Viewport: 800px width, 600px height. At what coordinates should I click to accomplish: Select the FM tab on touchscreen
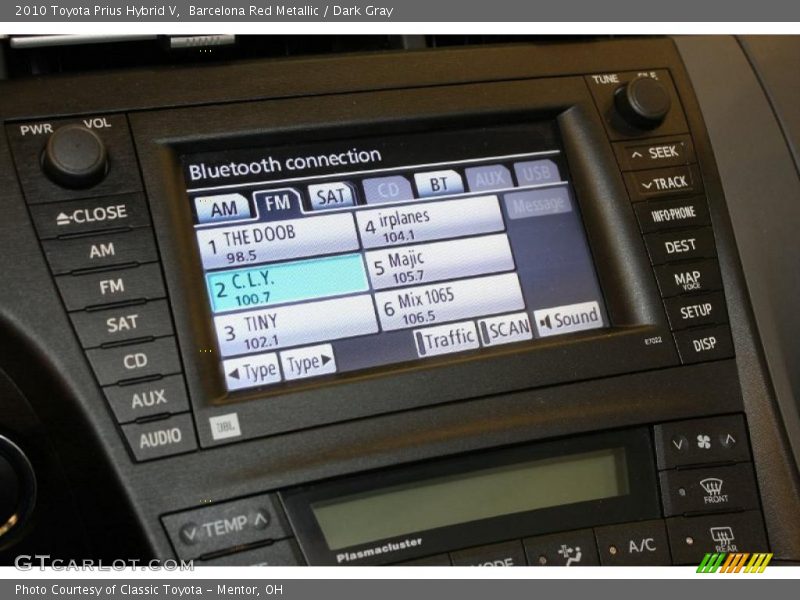[278, 203]
